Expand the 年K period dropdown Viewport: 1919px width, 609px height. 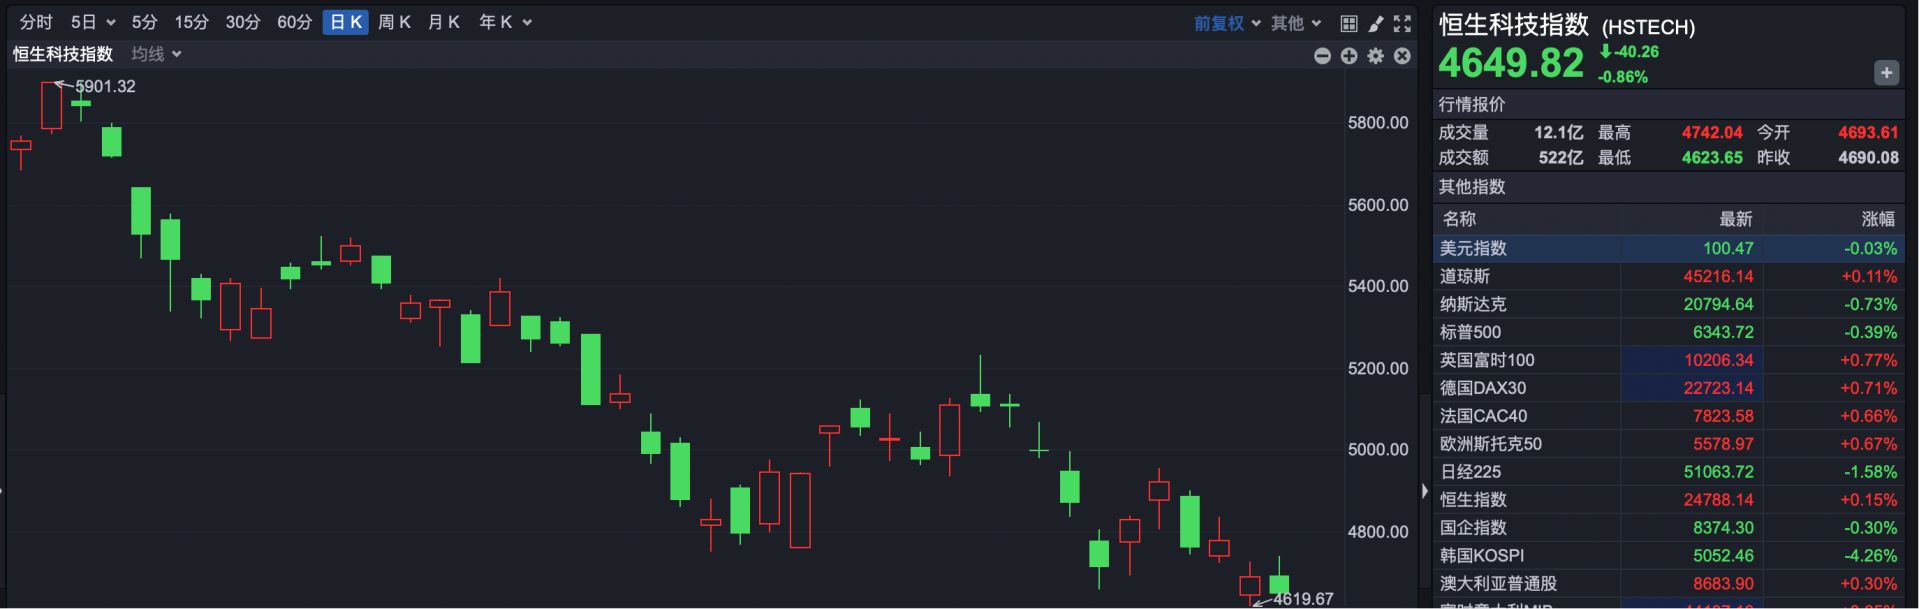point(505,22)
